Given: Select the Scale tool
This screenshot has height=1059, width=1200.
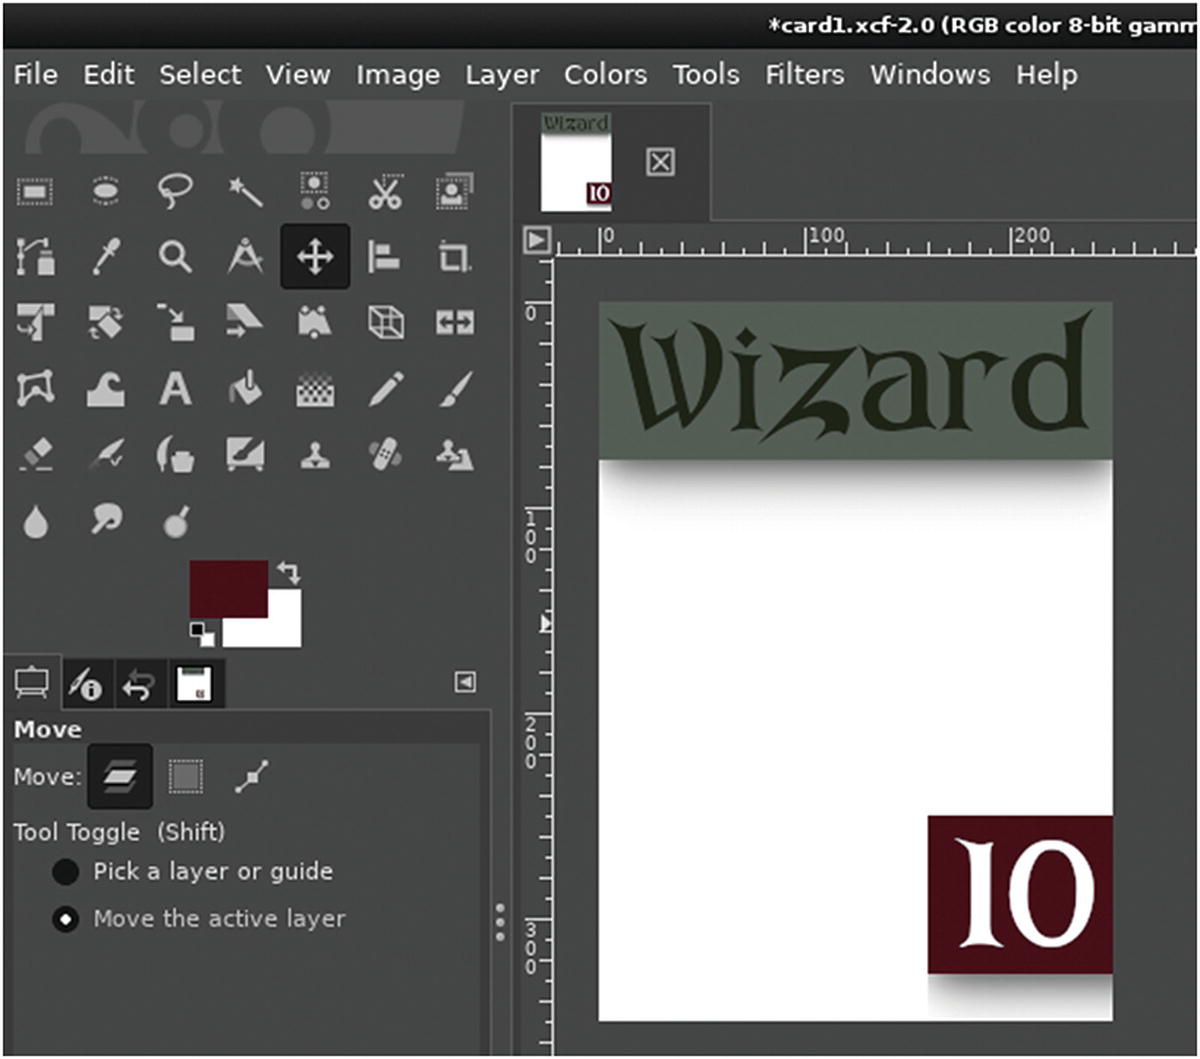Looking at the screenshot, I should click(176, 322).
